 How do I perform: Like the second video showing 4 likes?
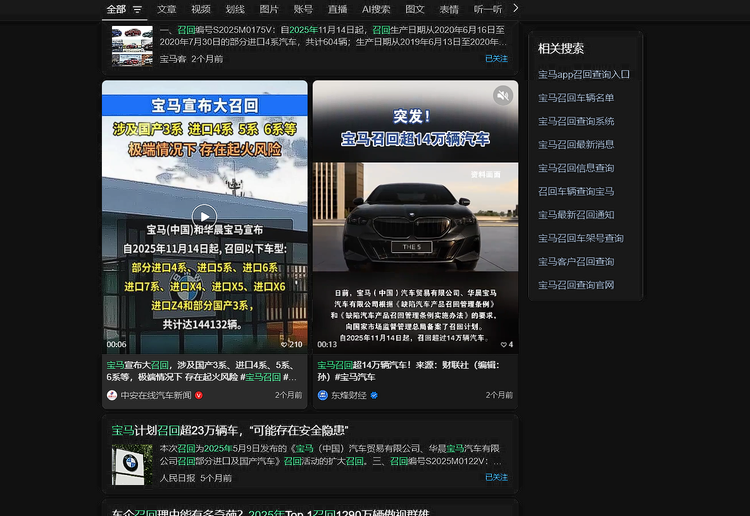pos(505,344)
